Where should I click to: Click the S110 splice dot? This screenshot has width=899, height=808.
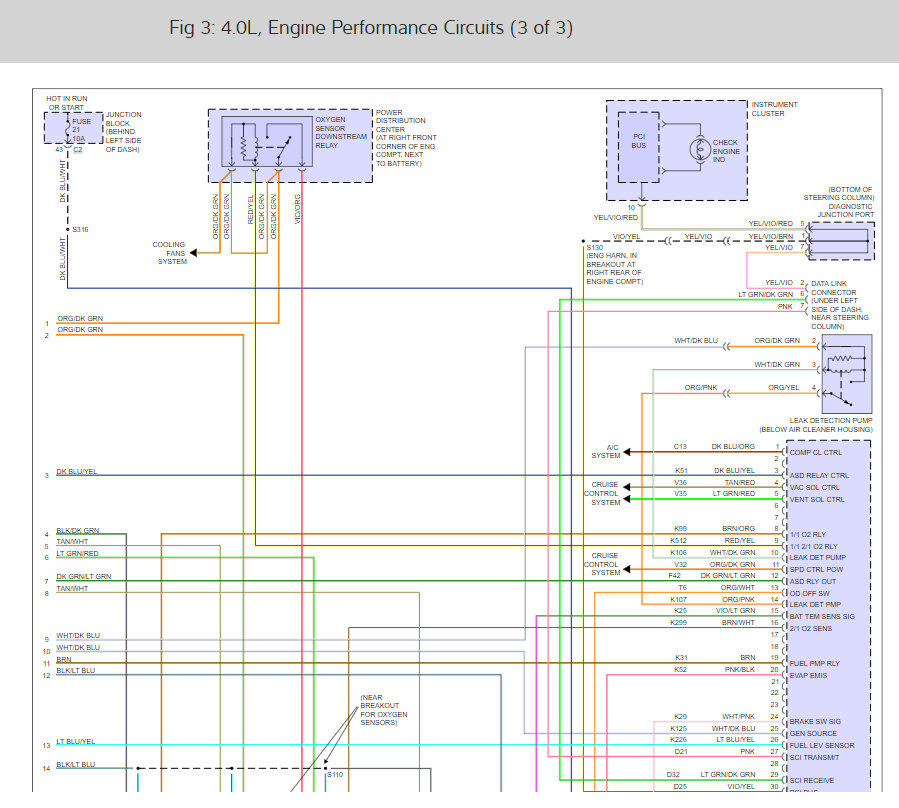click(x=326, y=768)
